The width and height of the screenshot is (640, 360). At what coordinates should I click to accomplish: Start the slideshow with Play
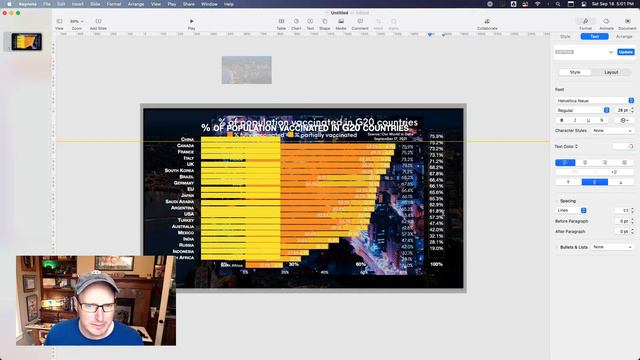tap(191, 24)
